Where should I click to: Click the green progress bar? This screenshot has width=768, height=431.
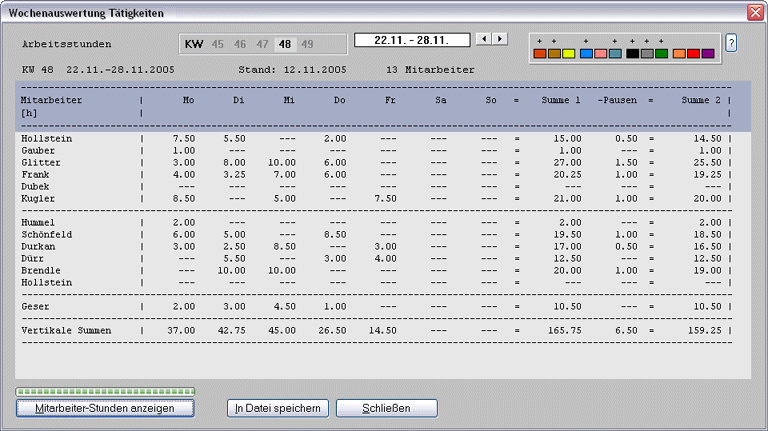tap(105, 391)
